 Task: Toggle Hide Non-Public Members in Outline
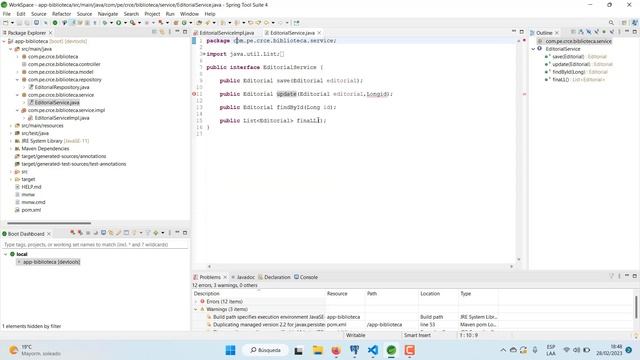(604, 32)
